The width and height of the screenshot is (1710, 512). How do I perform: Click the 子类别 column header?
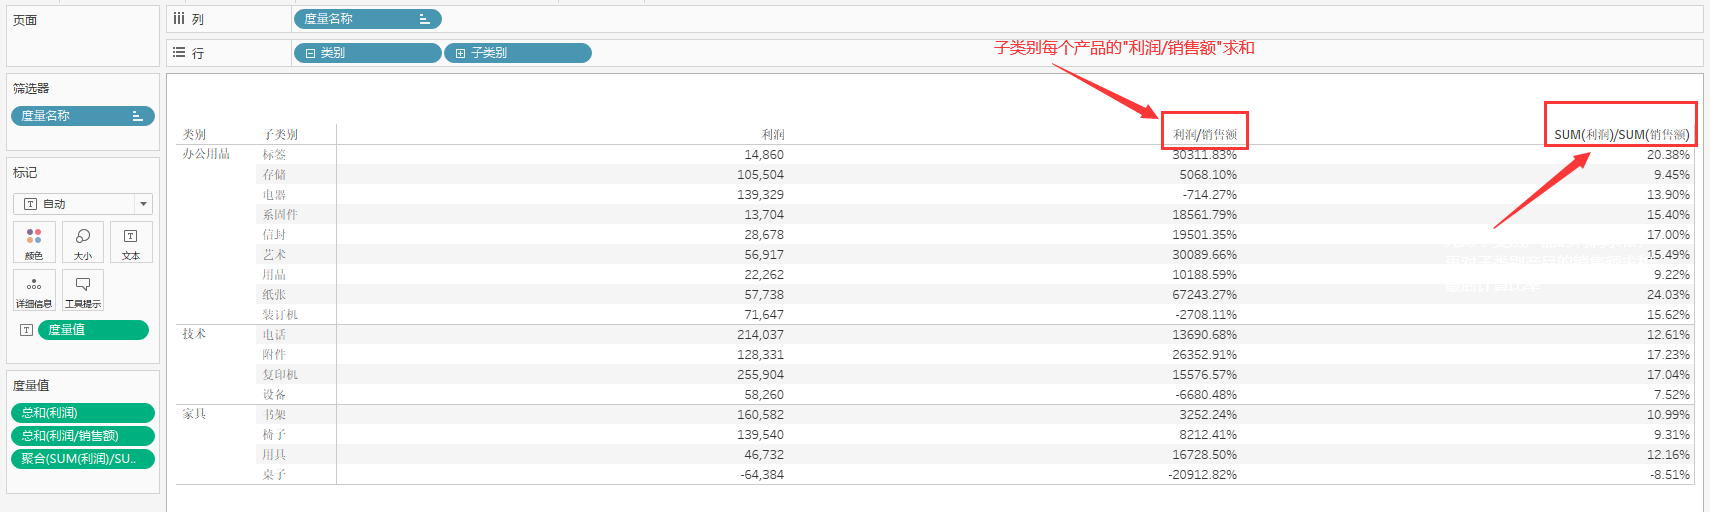[x=281, y=135]
